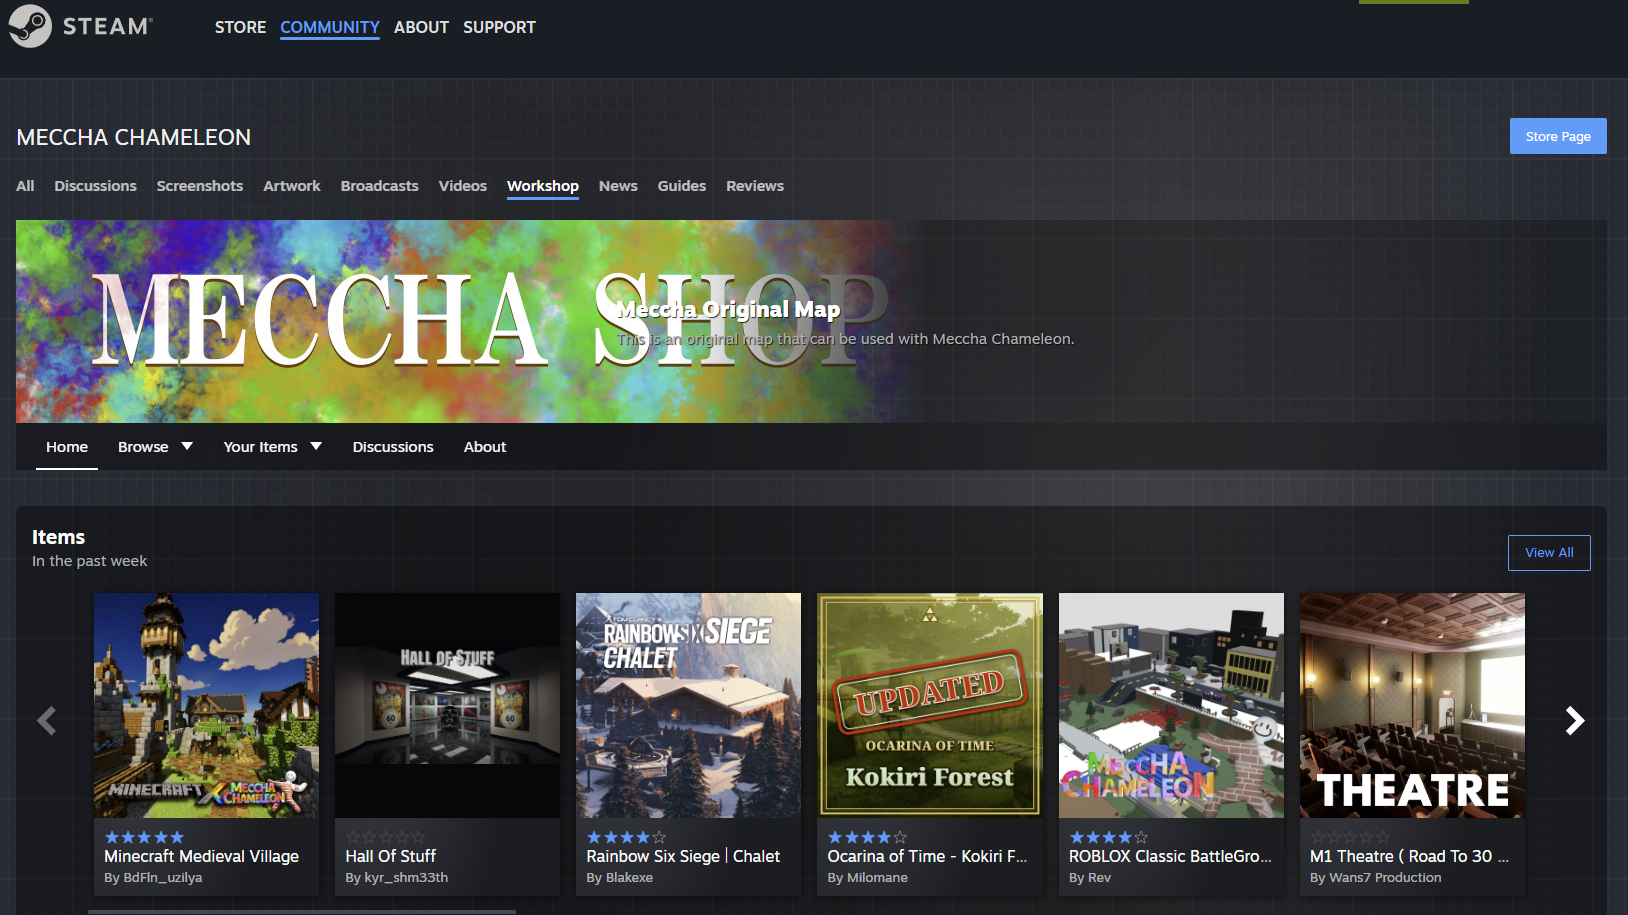
Task: Click Hall Of Stuff empty star rating
Action: [x=385, y=837]
